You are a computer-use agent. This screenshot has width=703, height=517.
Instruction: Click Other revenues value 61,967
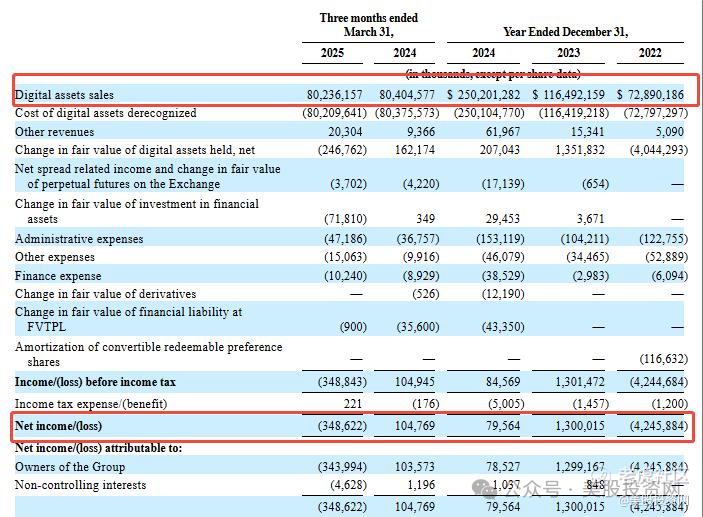click(x=503, y=132)
